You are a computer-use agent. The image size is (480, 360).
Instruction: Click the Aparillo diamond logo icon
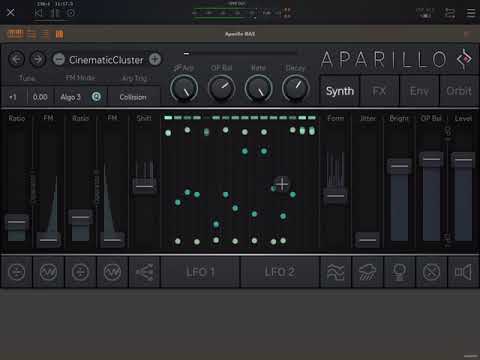click(x=465, y=59)
